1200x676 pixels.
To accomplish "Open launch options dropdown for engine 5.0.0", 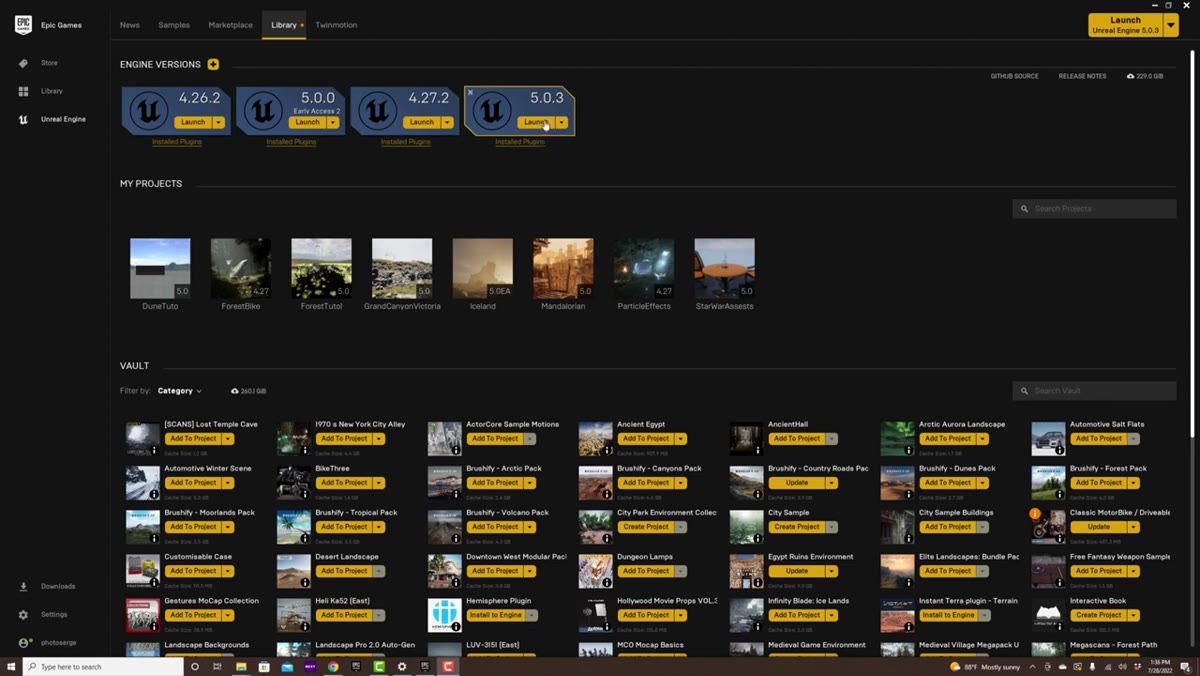I will coord(333,122).
